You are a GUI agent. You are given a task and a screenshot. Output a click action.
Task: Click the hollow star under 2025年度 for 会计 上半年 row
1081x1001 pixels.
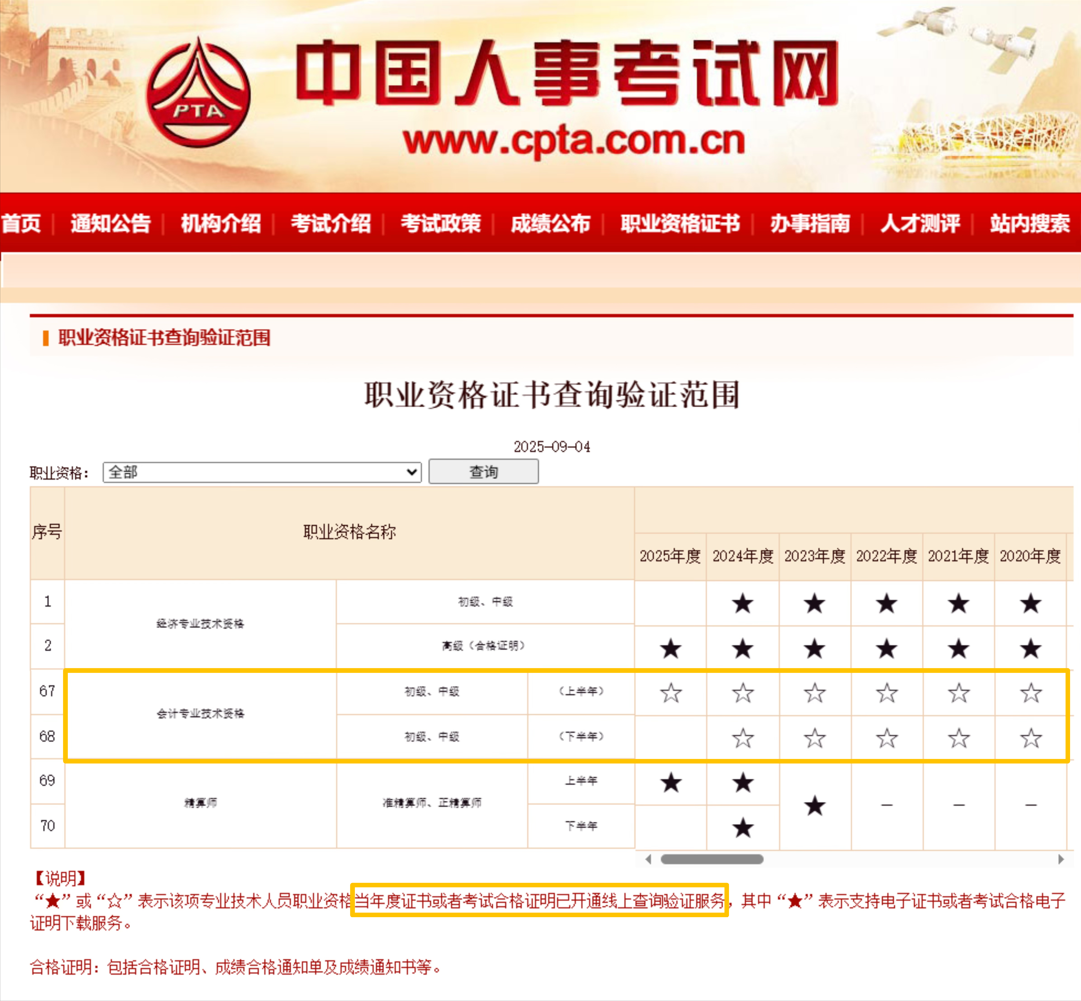pyautogui.click(x=669, y=691)
